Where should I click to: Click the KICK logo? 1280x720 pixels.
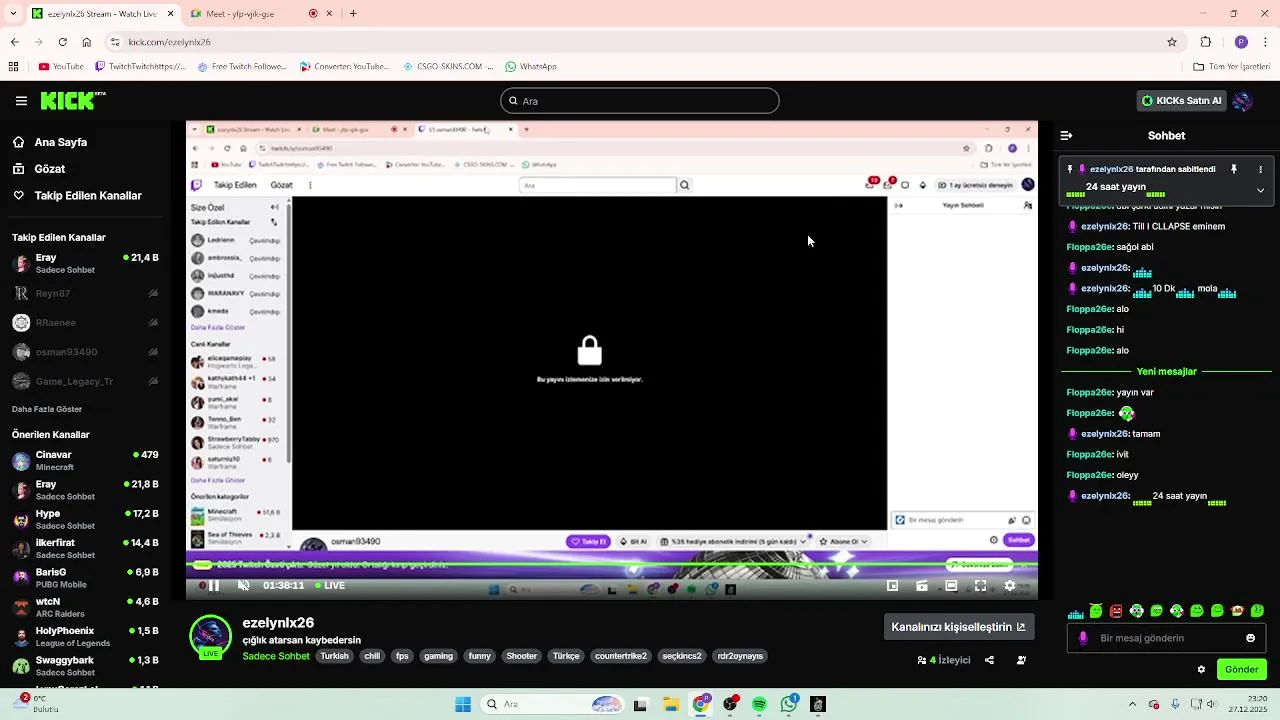(72, 100)
